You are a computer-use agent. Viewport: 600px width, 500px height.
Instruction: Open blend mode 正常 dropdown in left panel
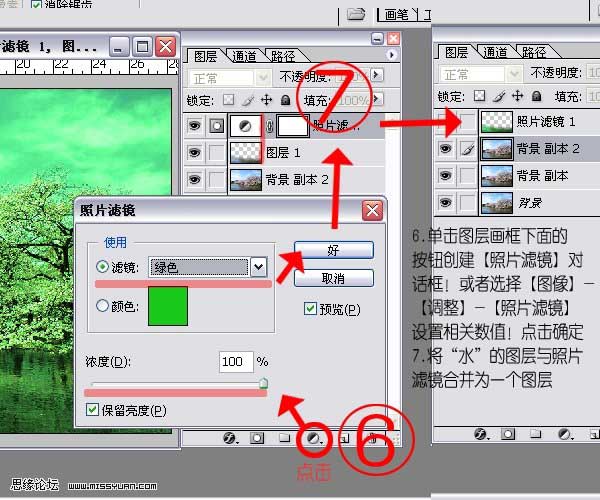tap(262, 78)
